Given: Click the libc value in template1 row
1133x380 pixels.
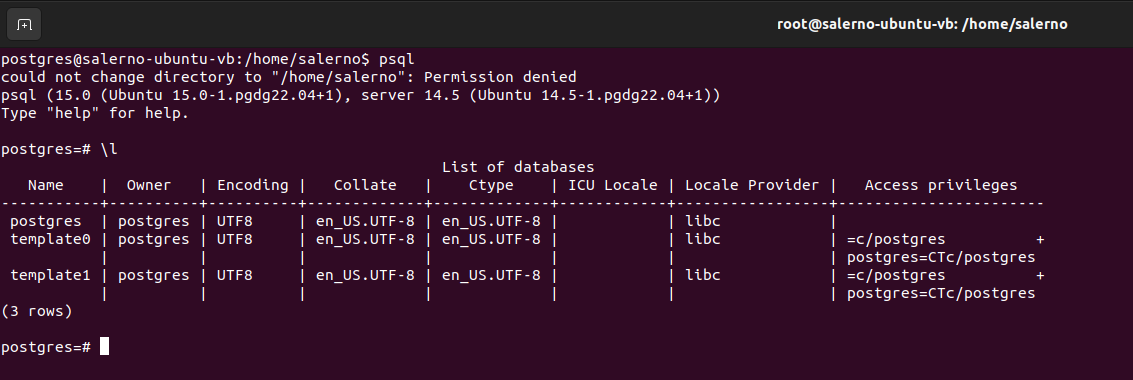Looking at the screenshot, I should coord(702,275).
